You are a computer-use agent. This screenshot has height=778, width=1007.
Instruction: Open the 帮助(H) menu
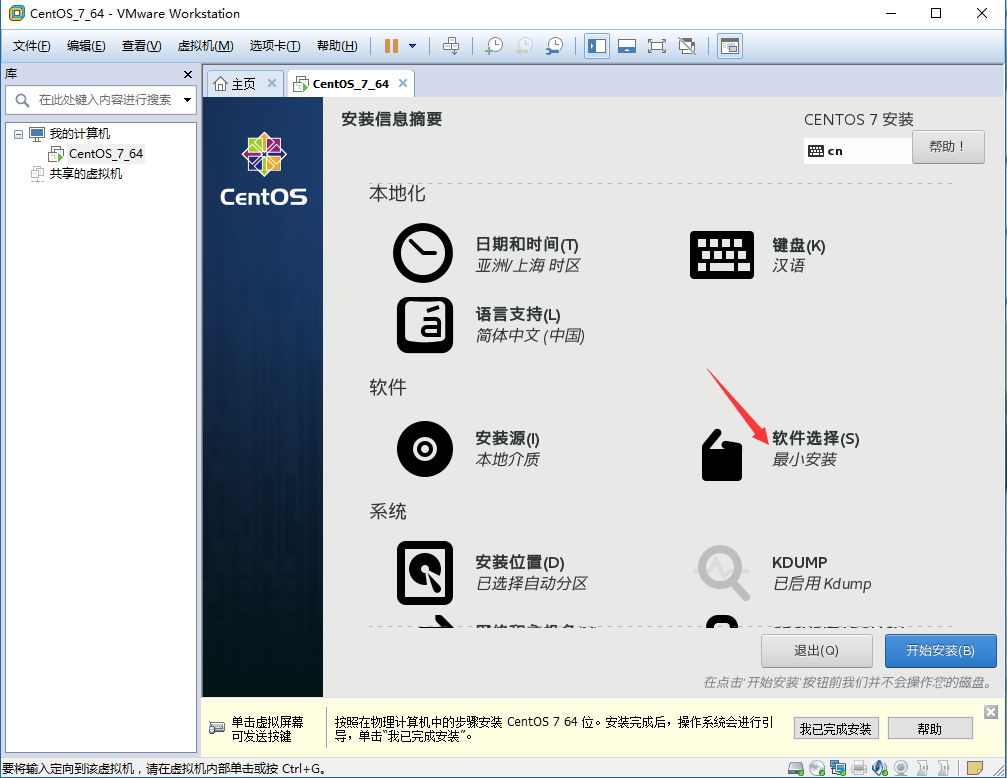coord(337,46)
